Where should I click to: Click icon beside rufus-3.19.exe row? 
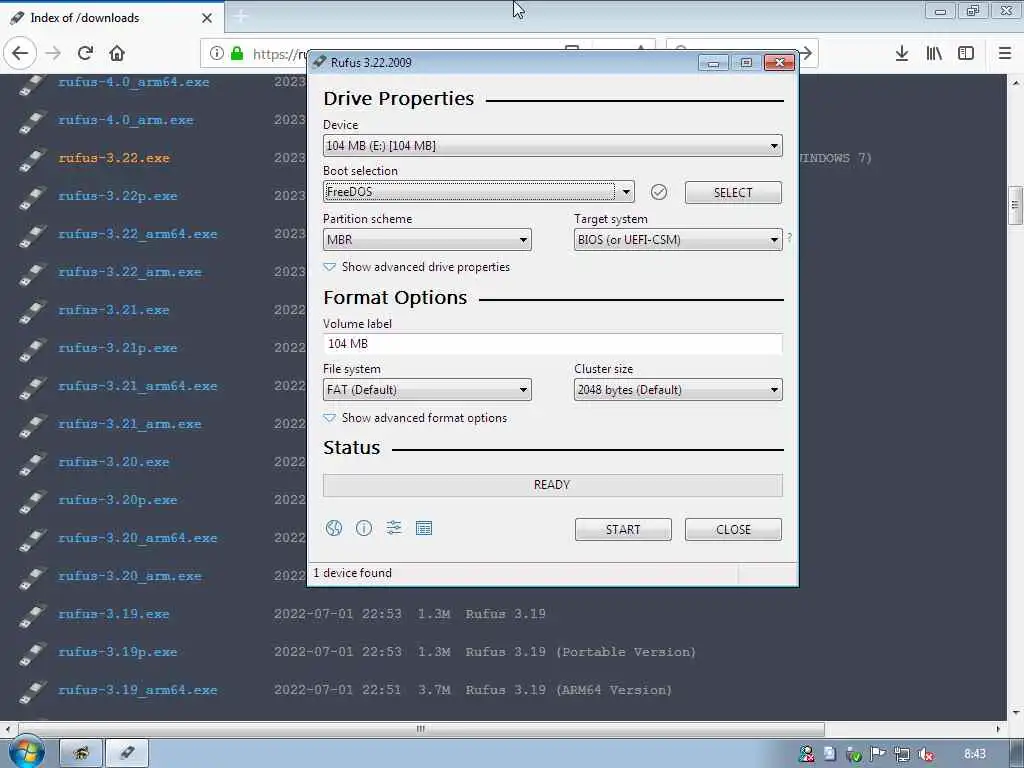coord(32,615)
